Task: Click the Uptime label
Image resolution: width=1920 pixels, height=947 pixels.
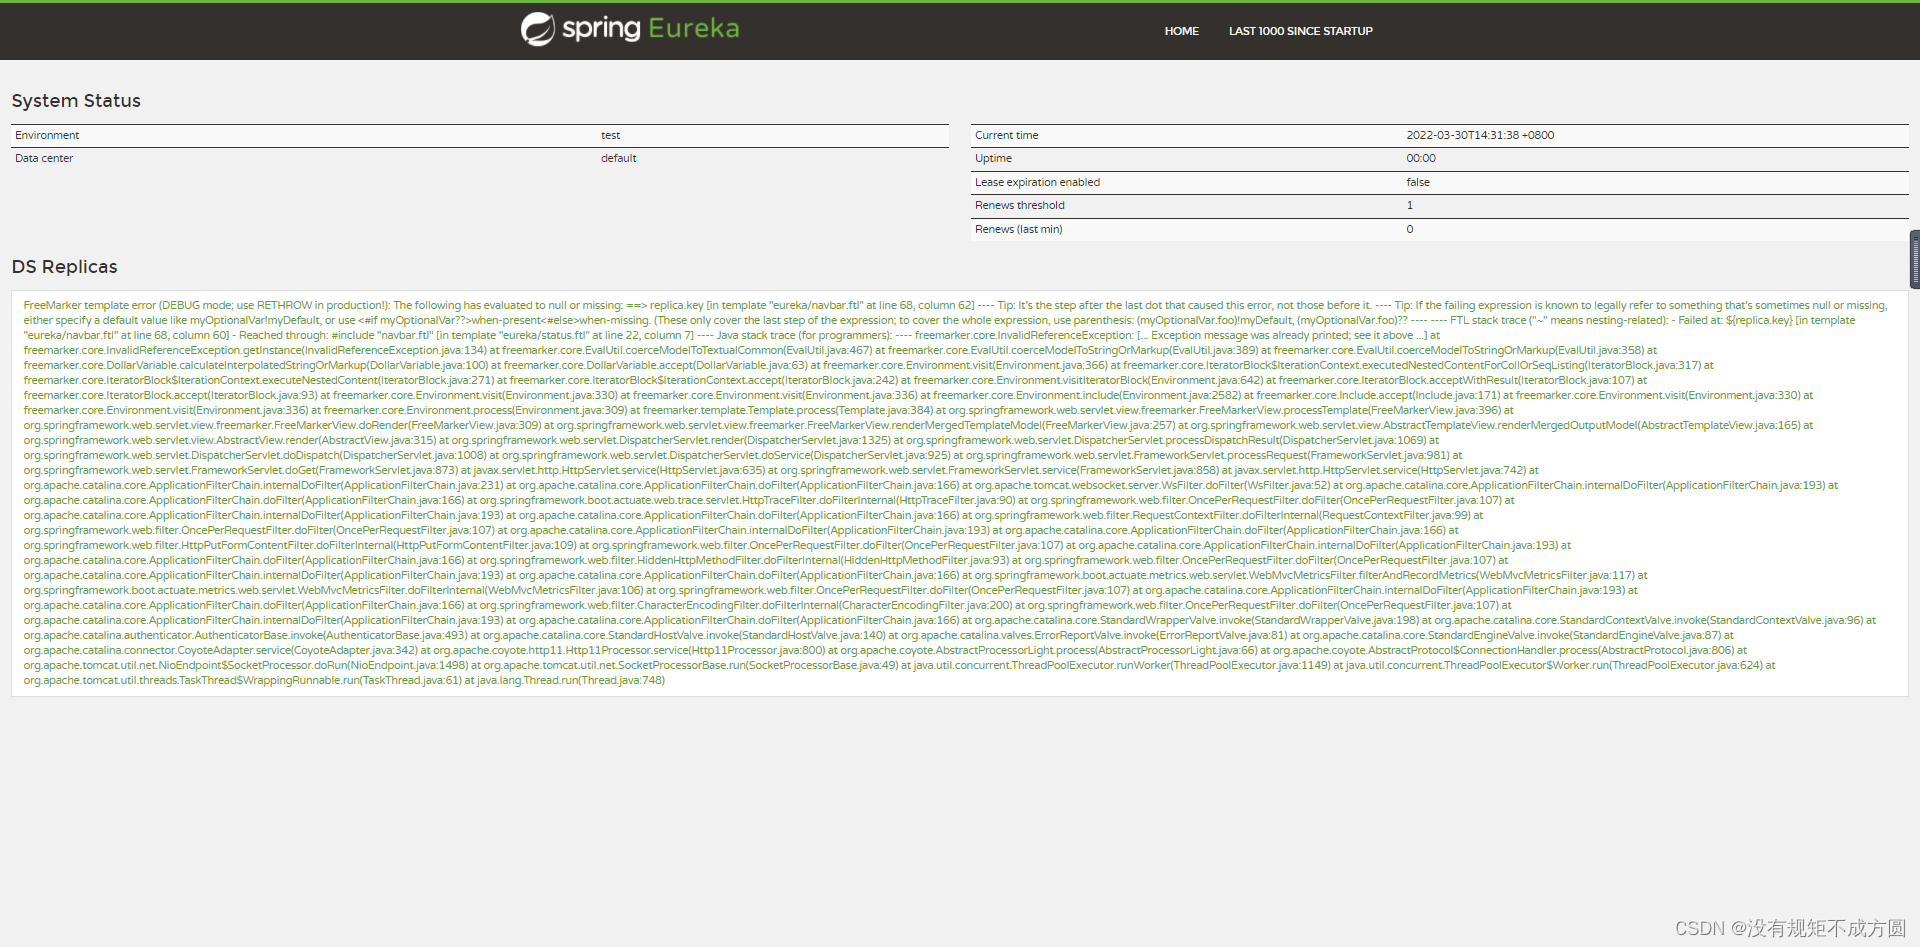Action: pos(993,158)
